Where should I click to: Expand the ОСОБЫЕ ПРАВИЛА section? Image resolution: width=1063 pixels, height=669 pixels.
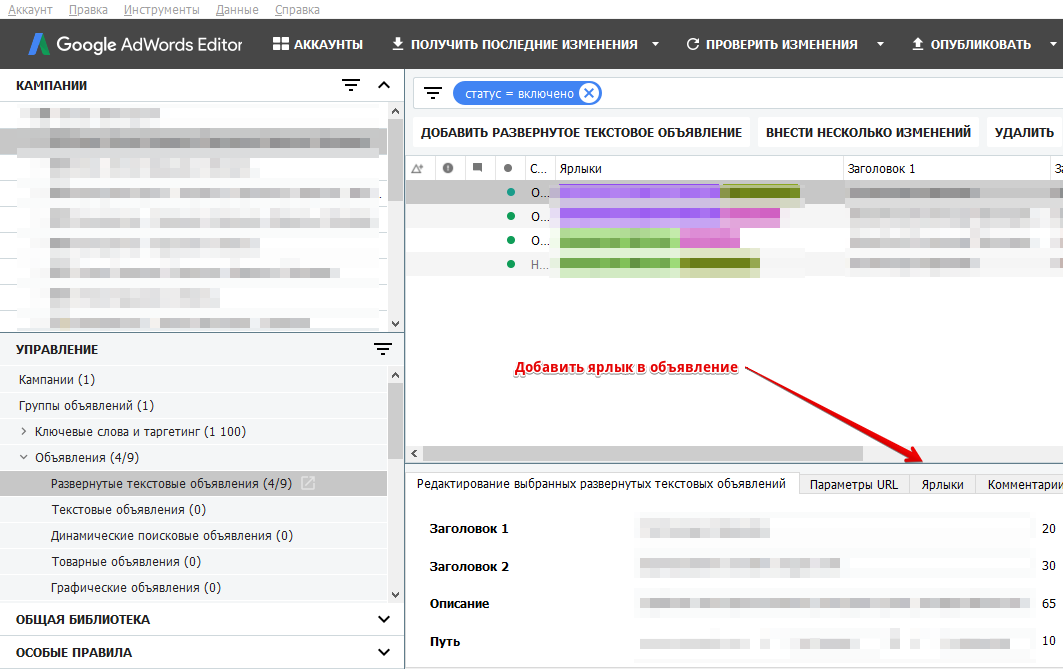coord(384,653)
